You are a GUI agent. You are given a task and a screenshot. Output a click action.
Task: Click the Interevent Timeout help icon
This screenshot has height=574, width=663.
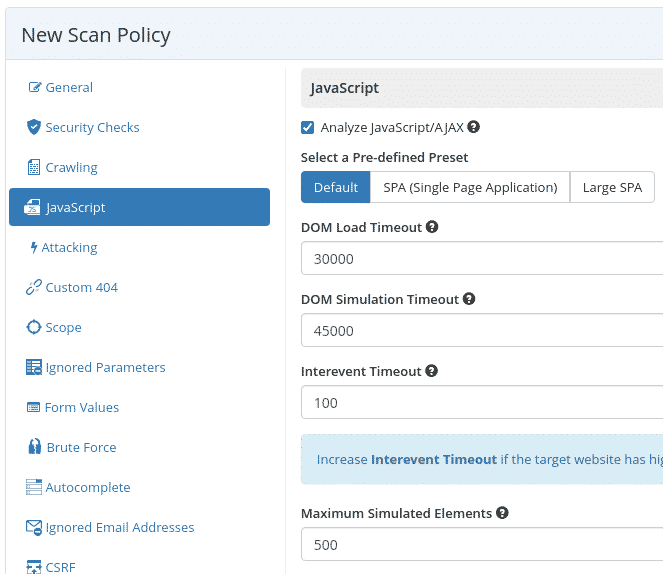tap(432, 371)
